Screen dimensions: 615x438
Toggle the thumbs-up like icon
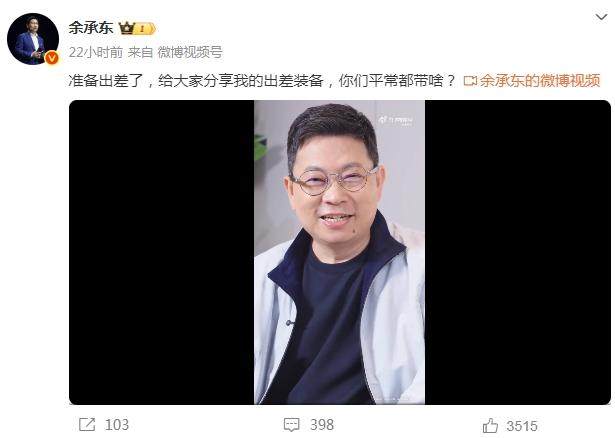coord(490,425)
